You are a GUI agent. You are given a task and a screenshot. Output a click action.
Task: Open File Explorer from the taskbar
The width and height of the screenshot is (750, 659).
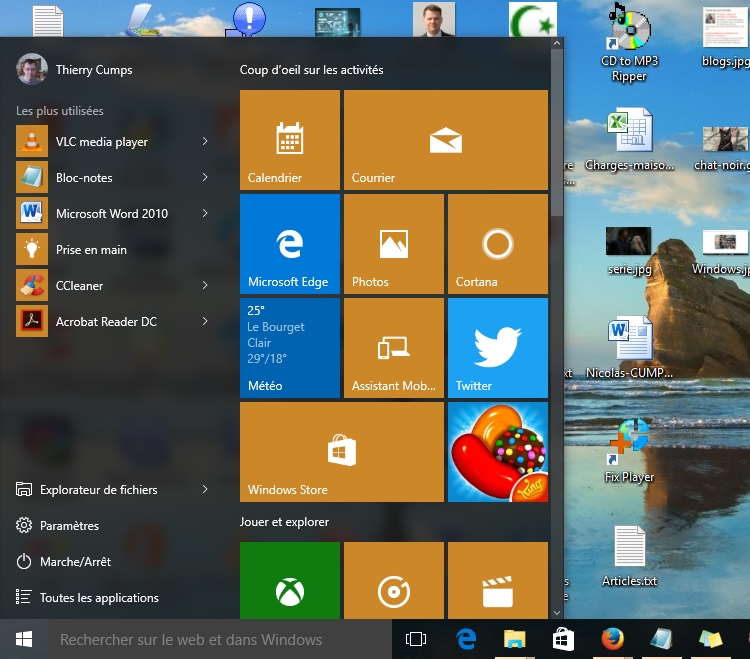514,639
